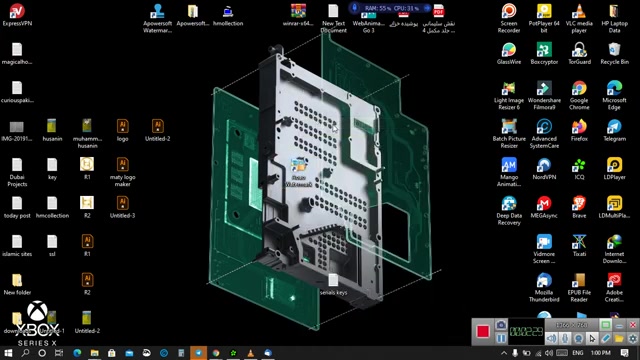Viewport: 640px width, 360px height.
Task: Open the recording resolution size selector
Action: tap(571, 325)
